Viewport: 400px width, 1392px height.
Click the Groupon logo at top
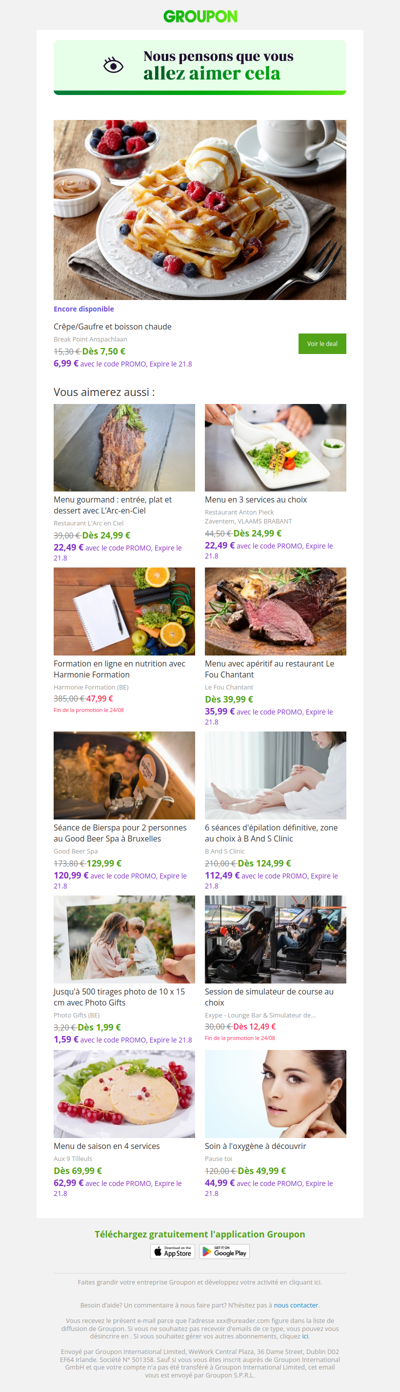tap(200, 16)
